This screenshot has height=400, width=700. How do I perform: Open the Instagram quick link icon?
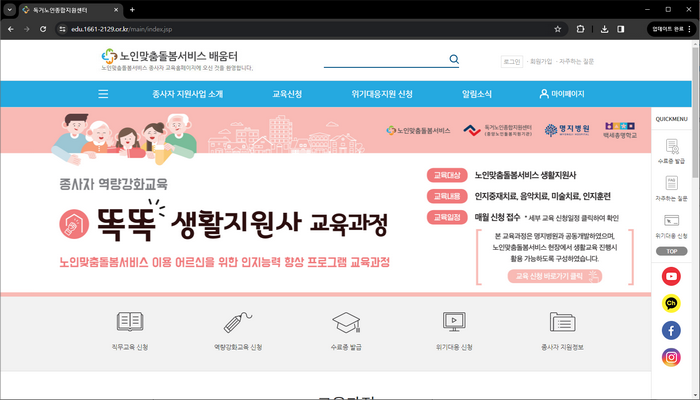(671, 357)
